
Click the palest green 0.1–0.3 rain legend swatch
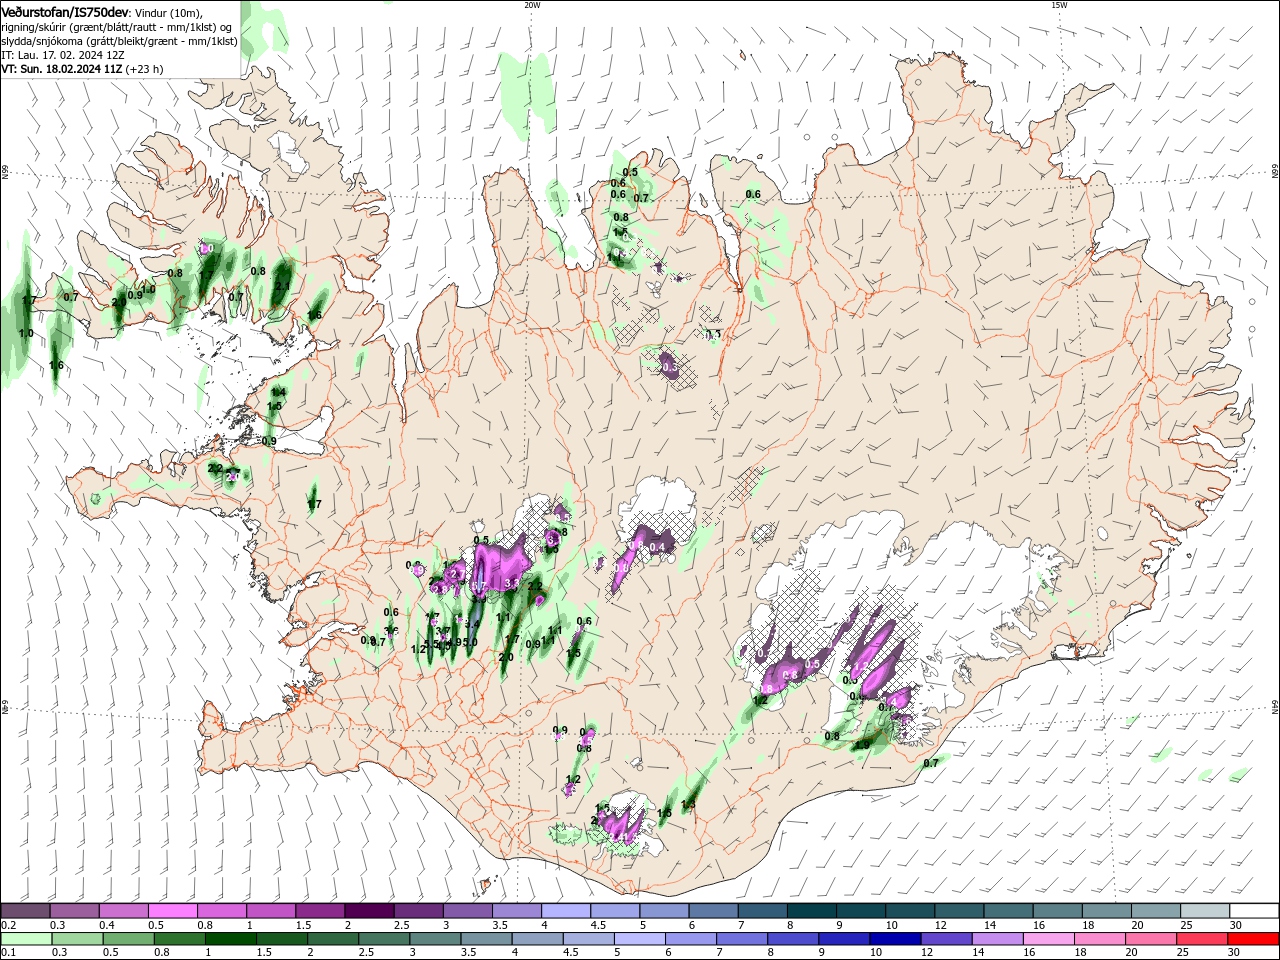[x=26, y=939]
